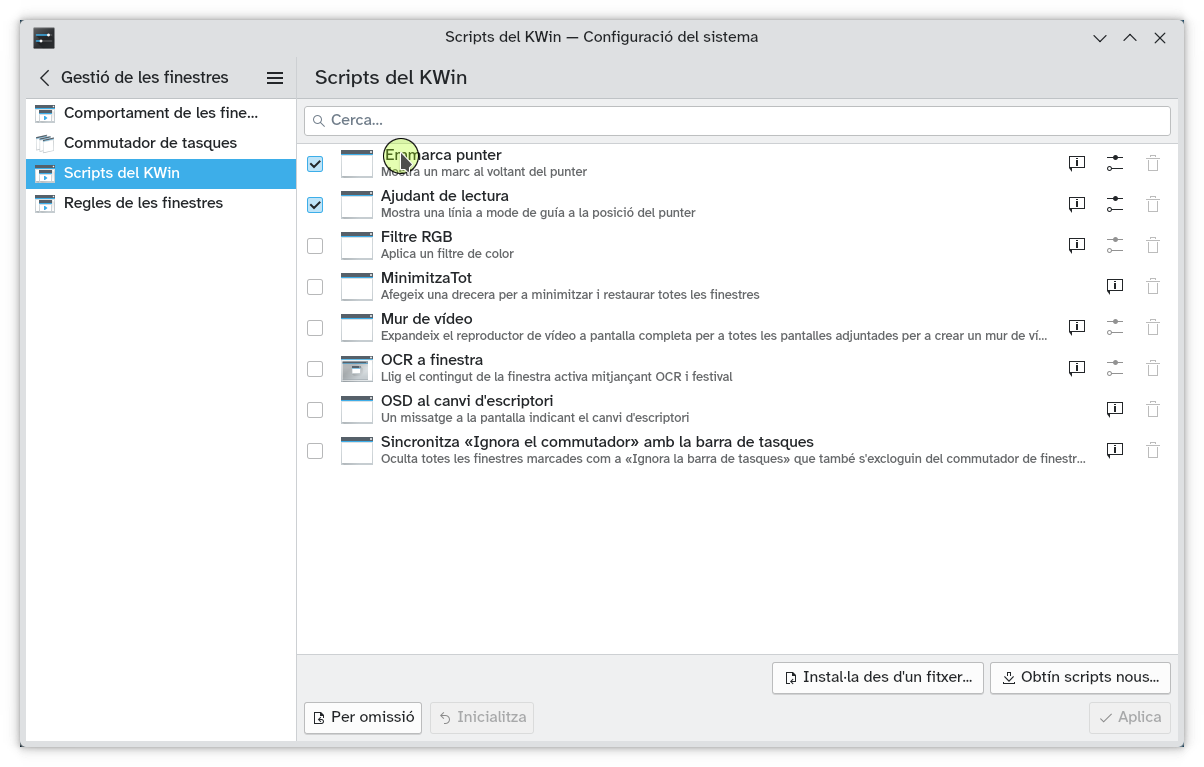Delete the Sincronitza «Ignora el commutador» script
This screenshot has width=1204, height=767.
(x=1153, y=450)
